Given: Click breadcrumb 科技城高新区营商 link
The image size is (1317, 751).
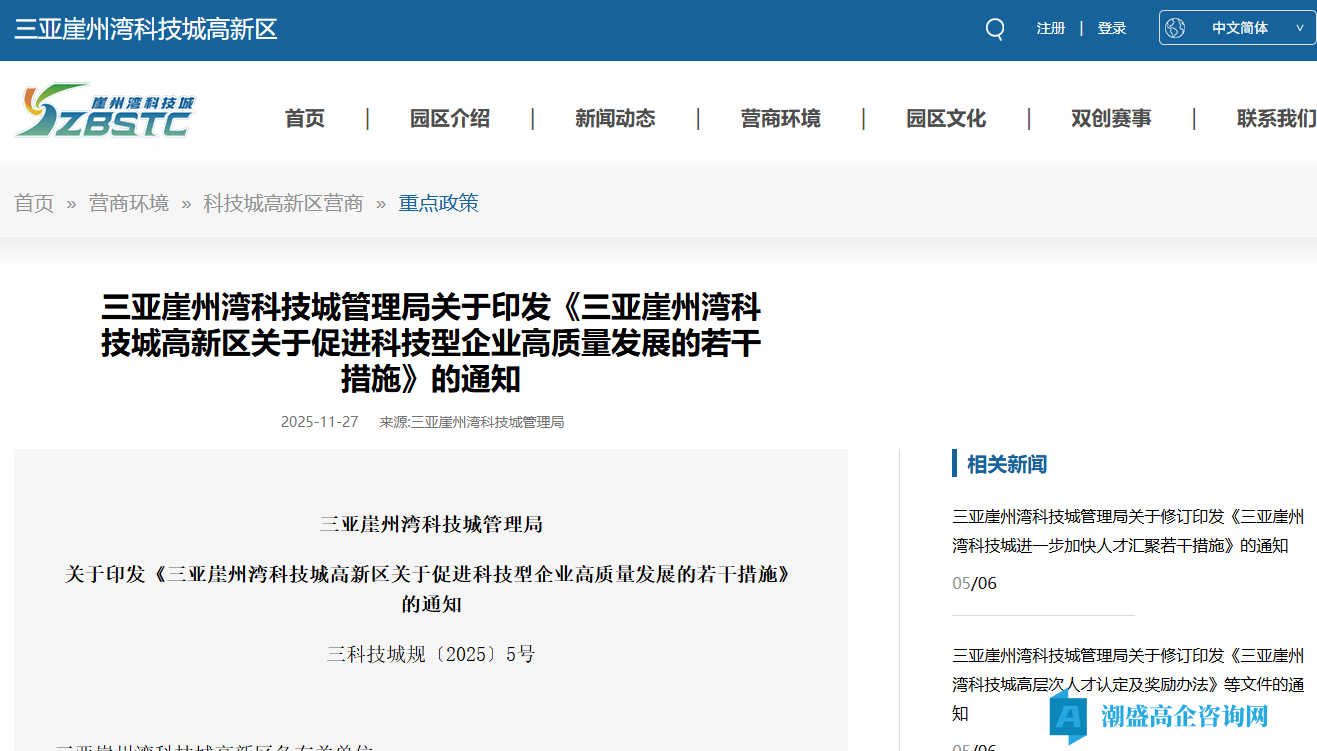Looking at the screenshot, I should (282, 203).
